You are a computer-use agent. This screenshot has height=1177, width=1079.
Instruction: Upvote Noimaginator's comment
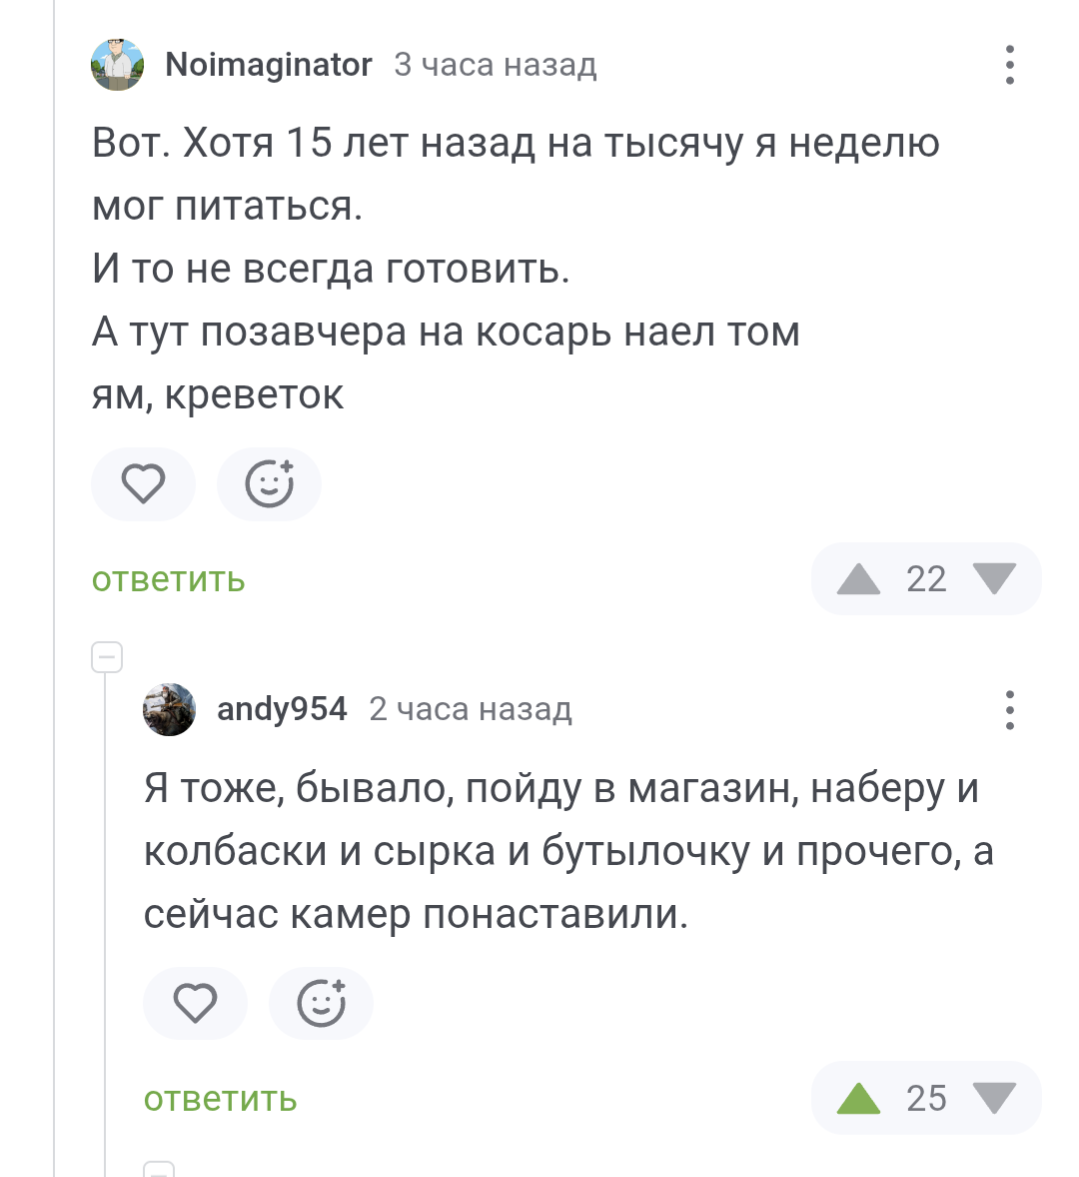pyautogui.click(x=858, y=579)
